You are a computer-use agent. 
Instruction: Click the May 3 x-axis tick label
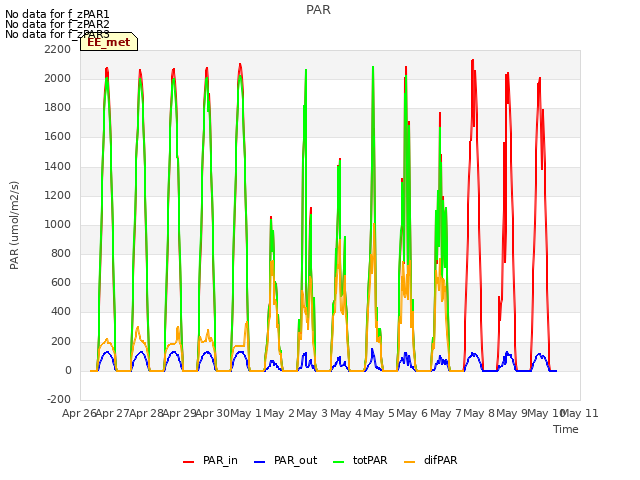click(x=312, y=413)
